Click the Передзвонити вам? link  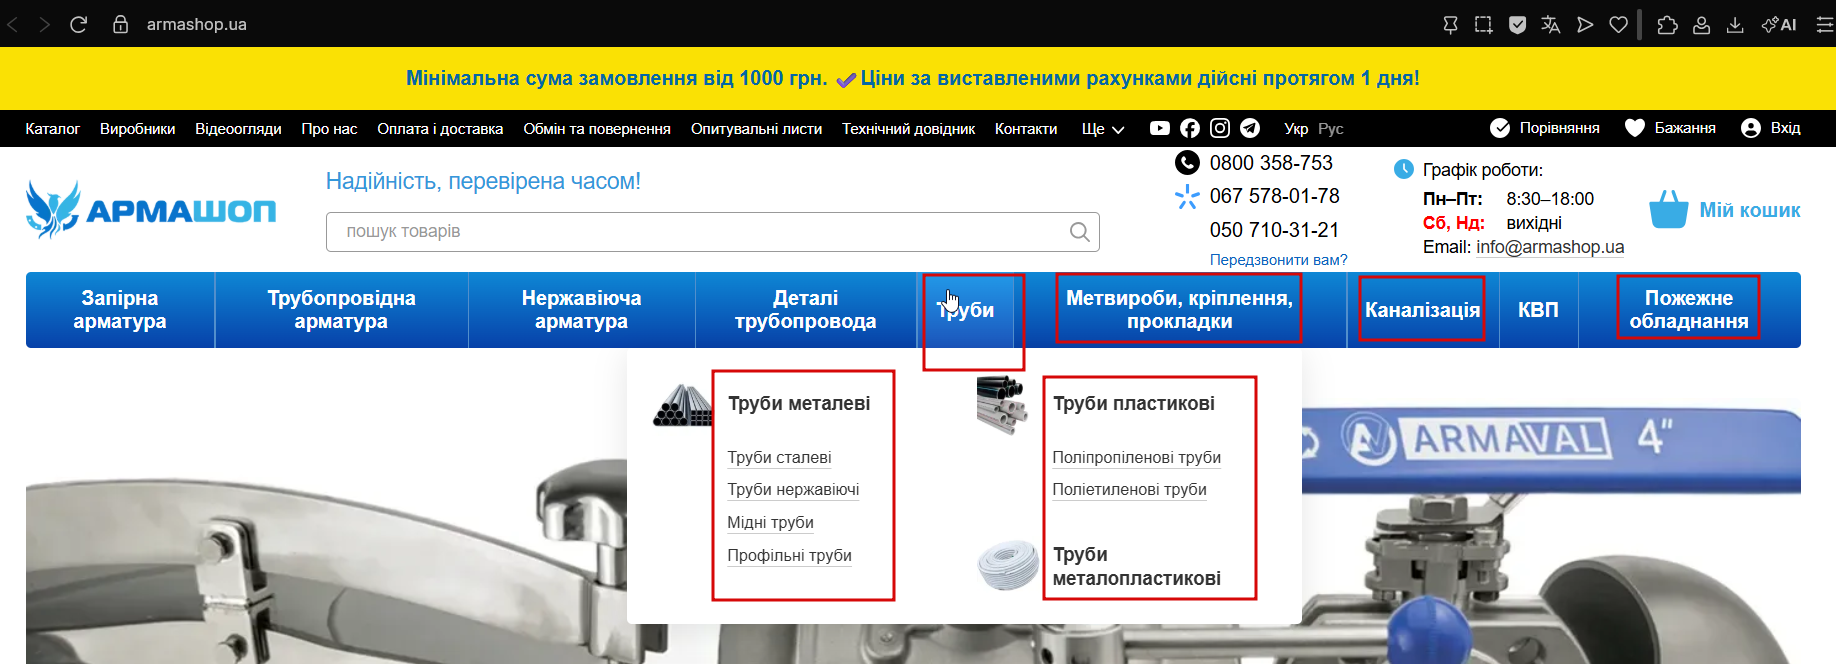click(1278, 260)
